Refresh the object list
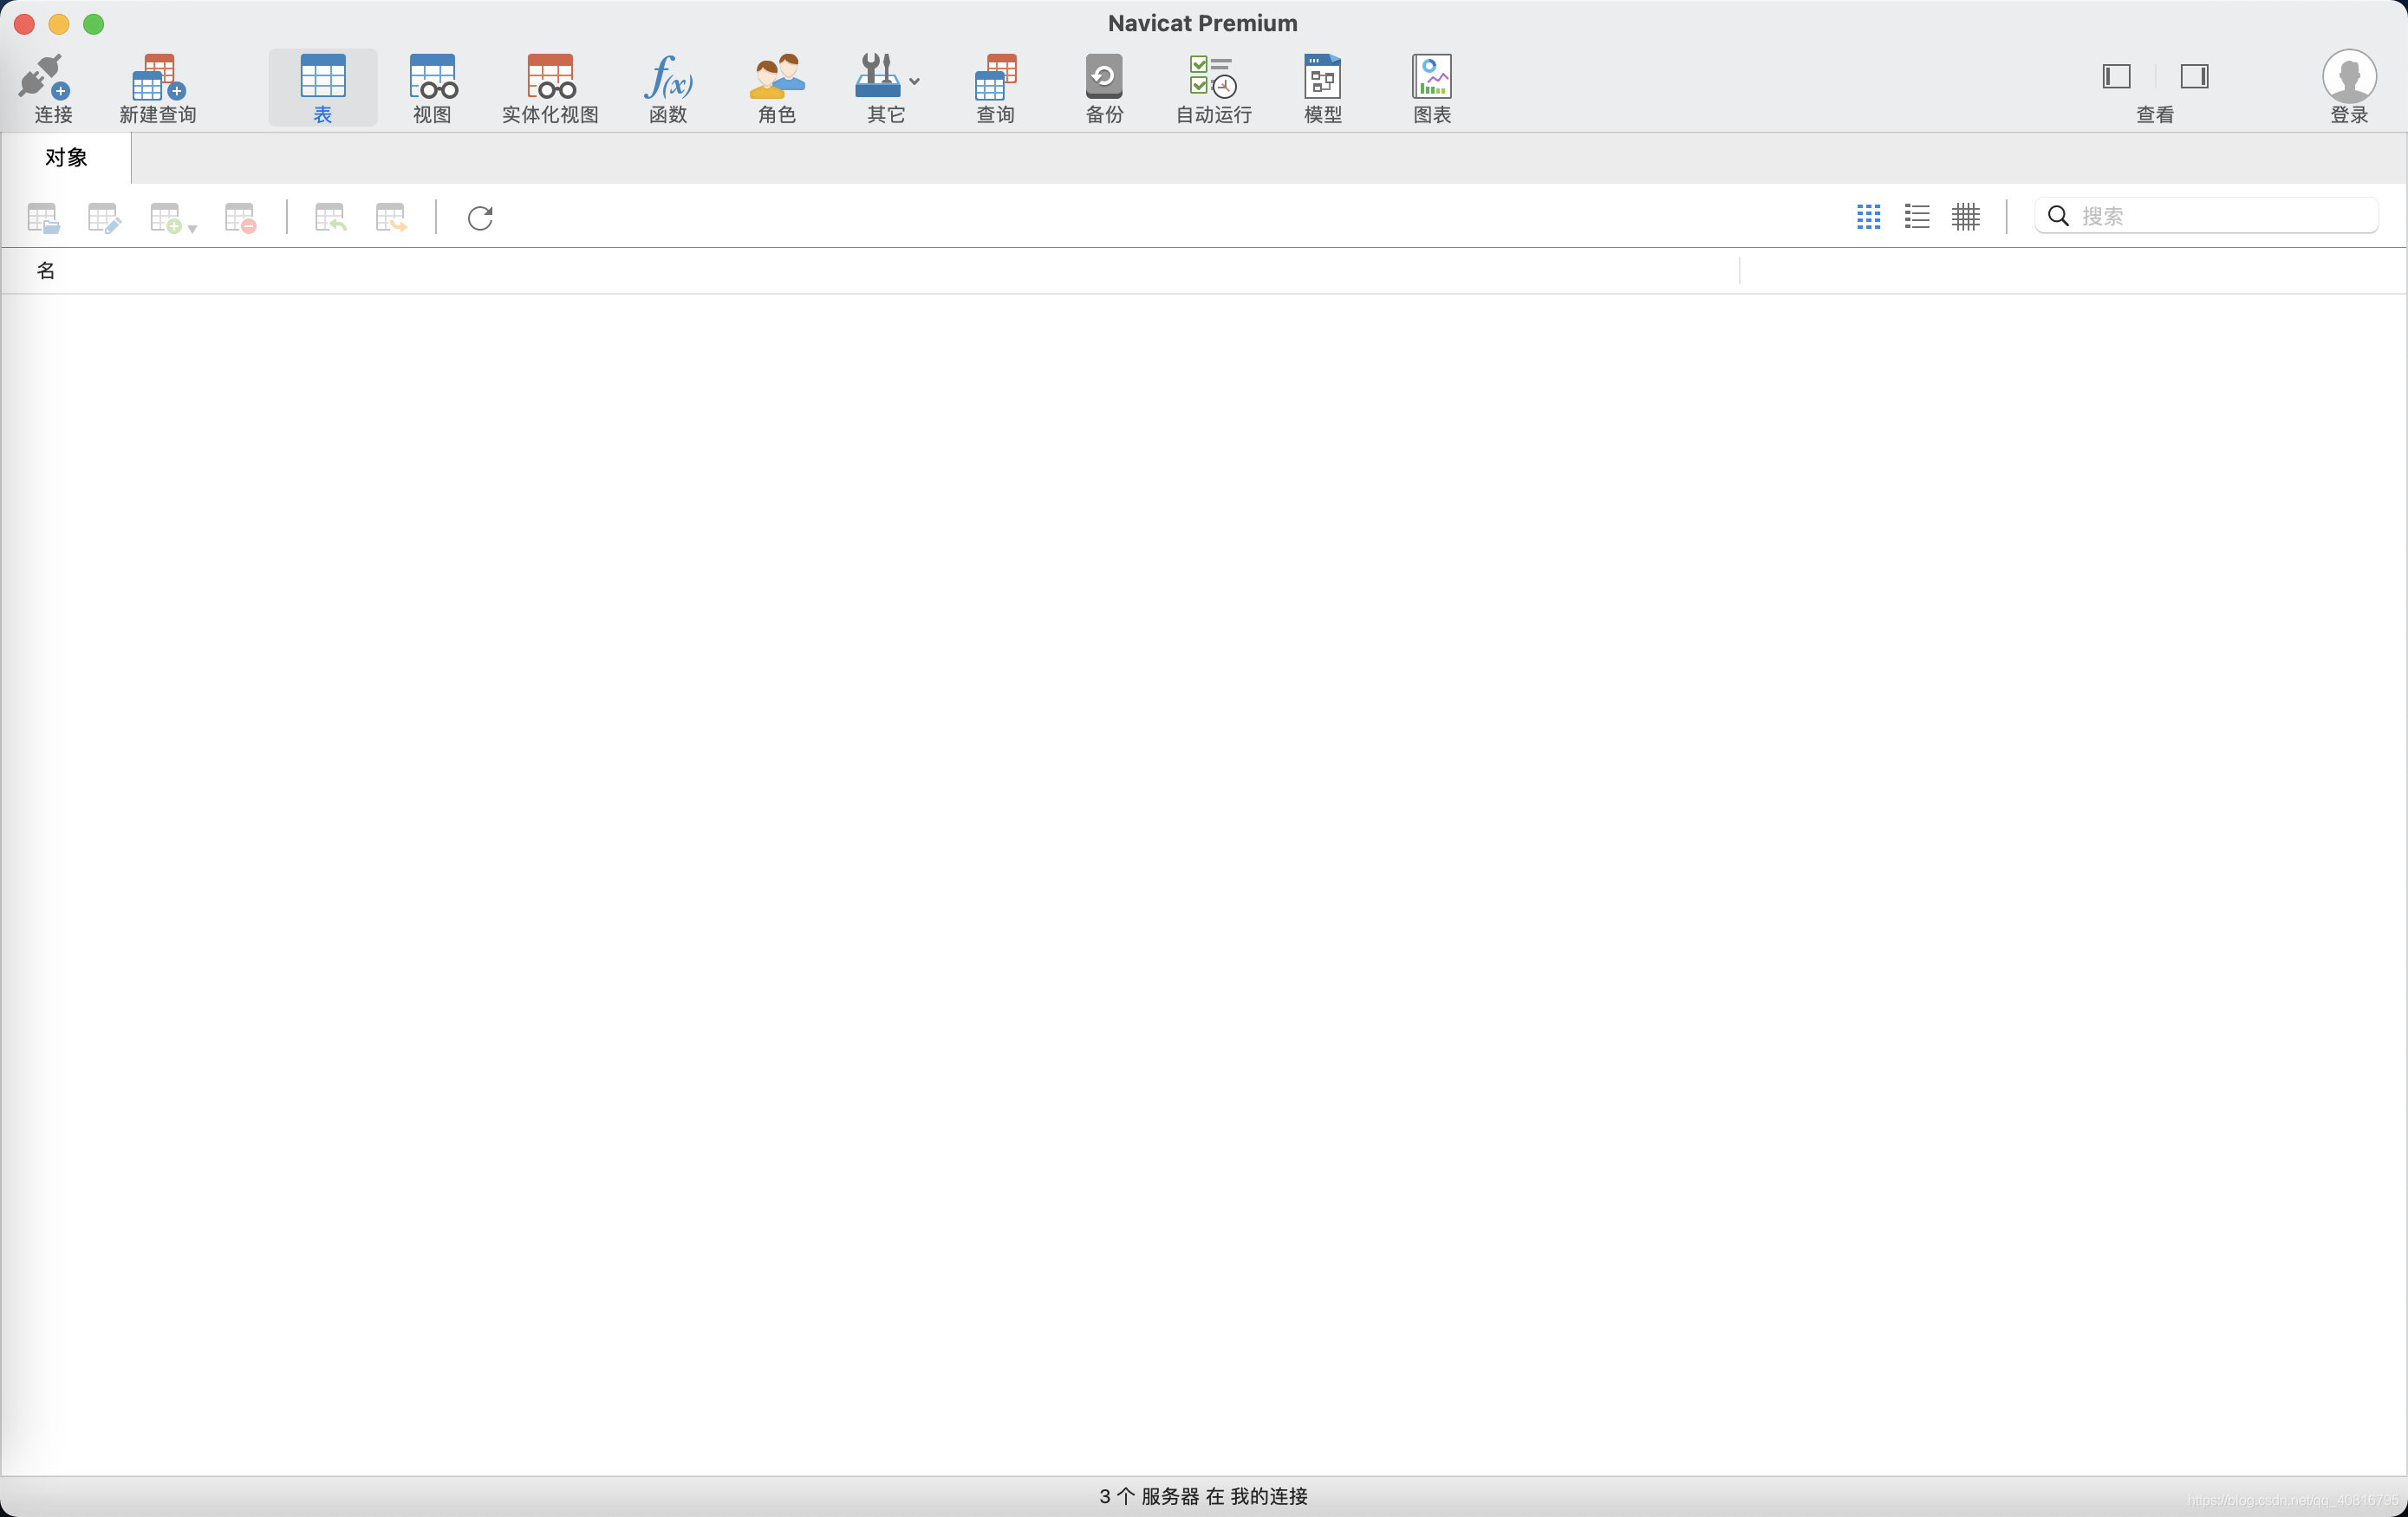 [x=480, y=217]
